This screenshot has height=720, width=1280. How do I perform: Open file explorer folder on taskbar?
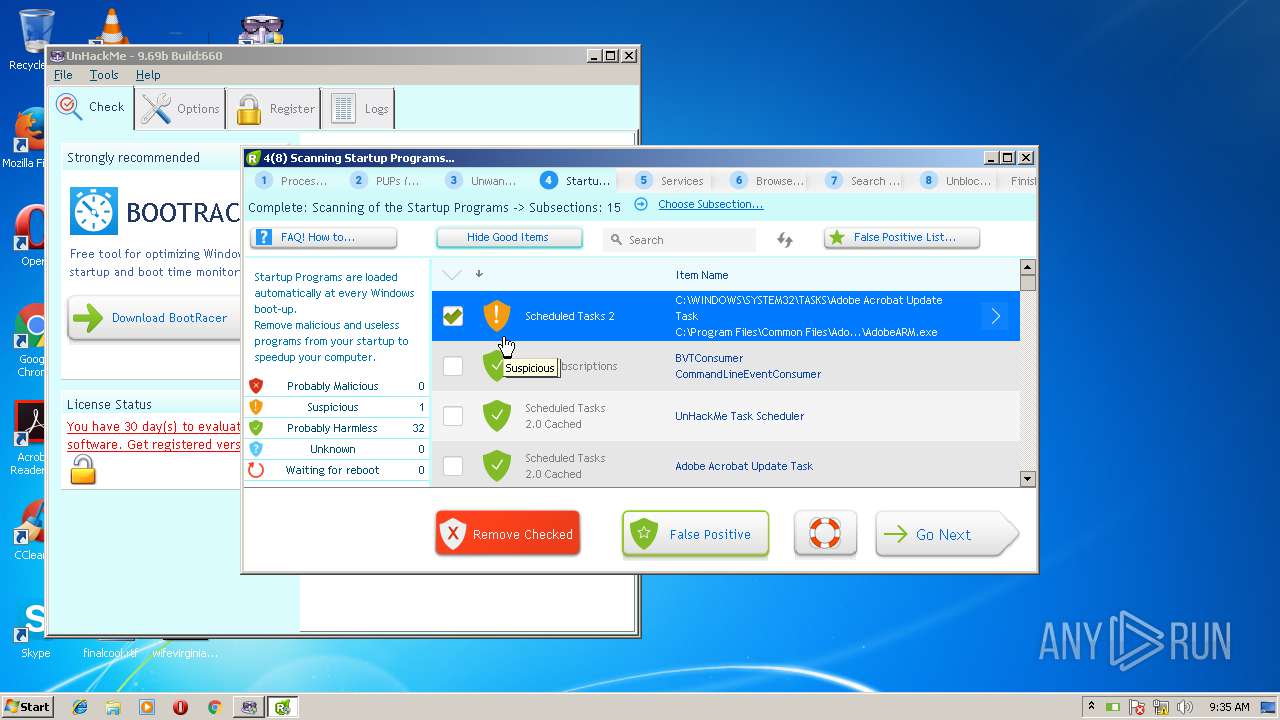point(113,707)
